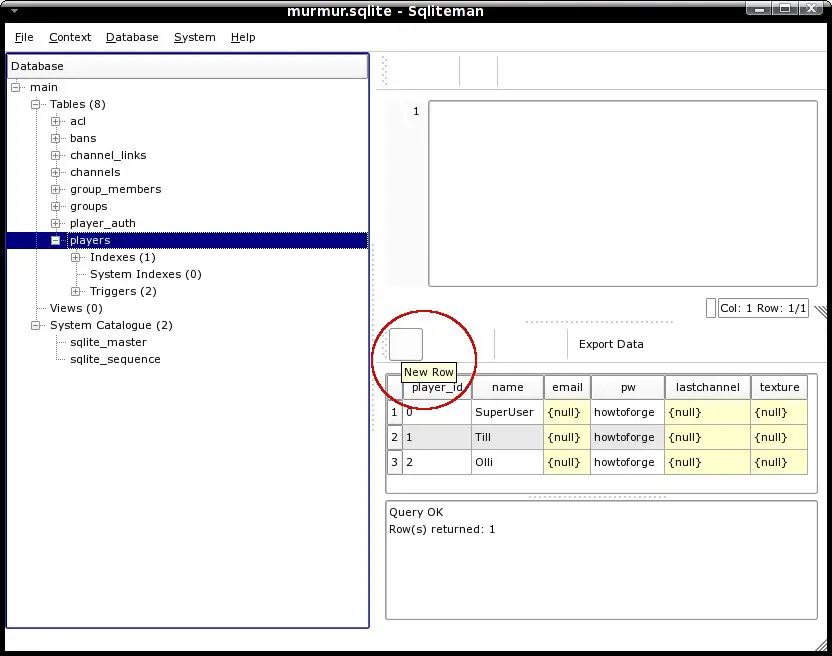
Task: Expand the group_members table node
Action: [x=56, y=189]
